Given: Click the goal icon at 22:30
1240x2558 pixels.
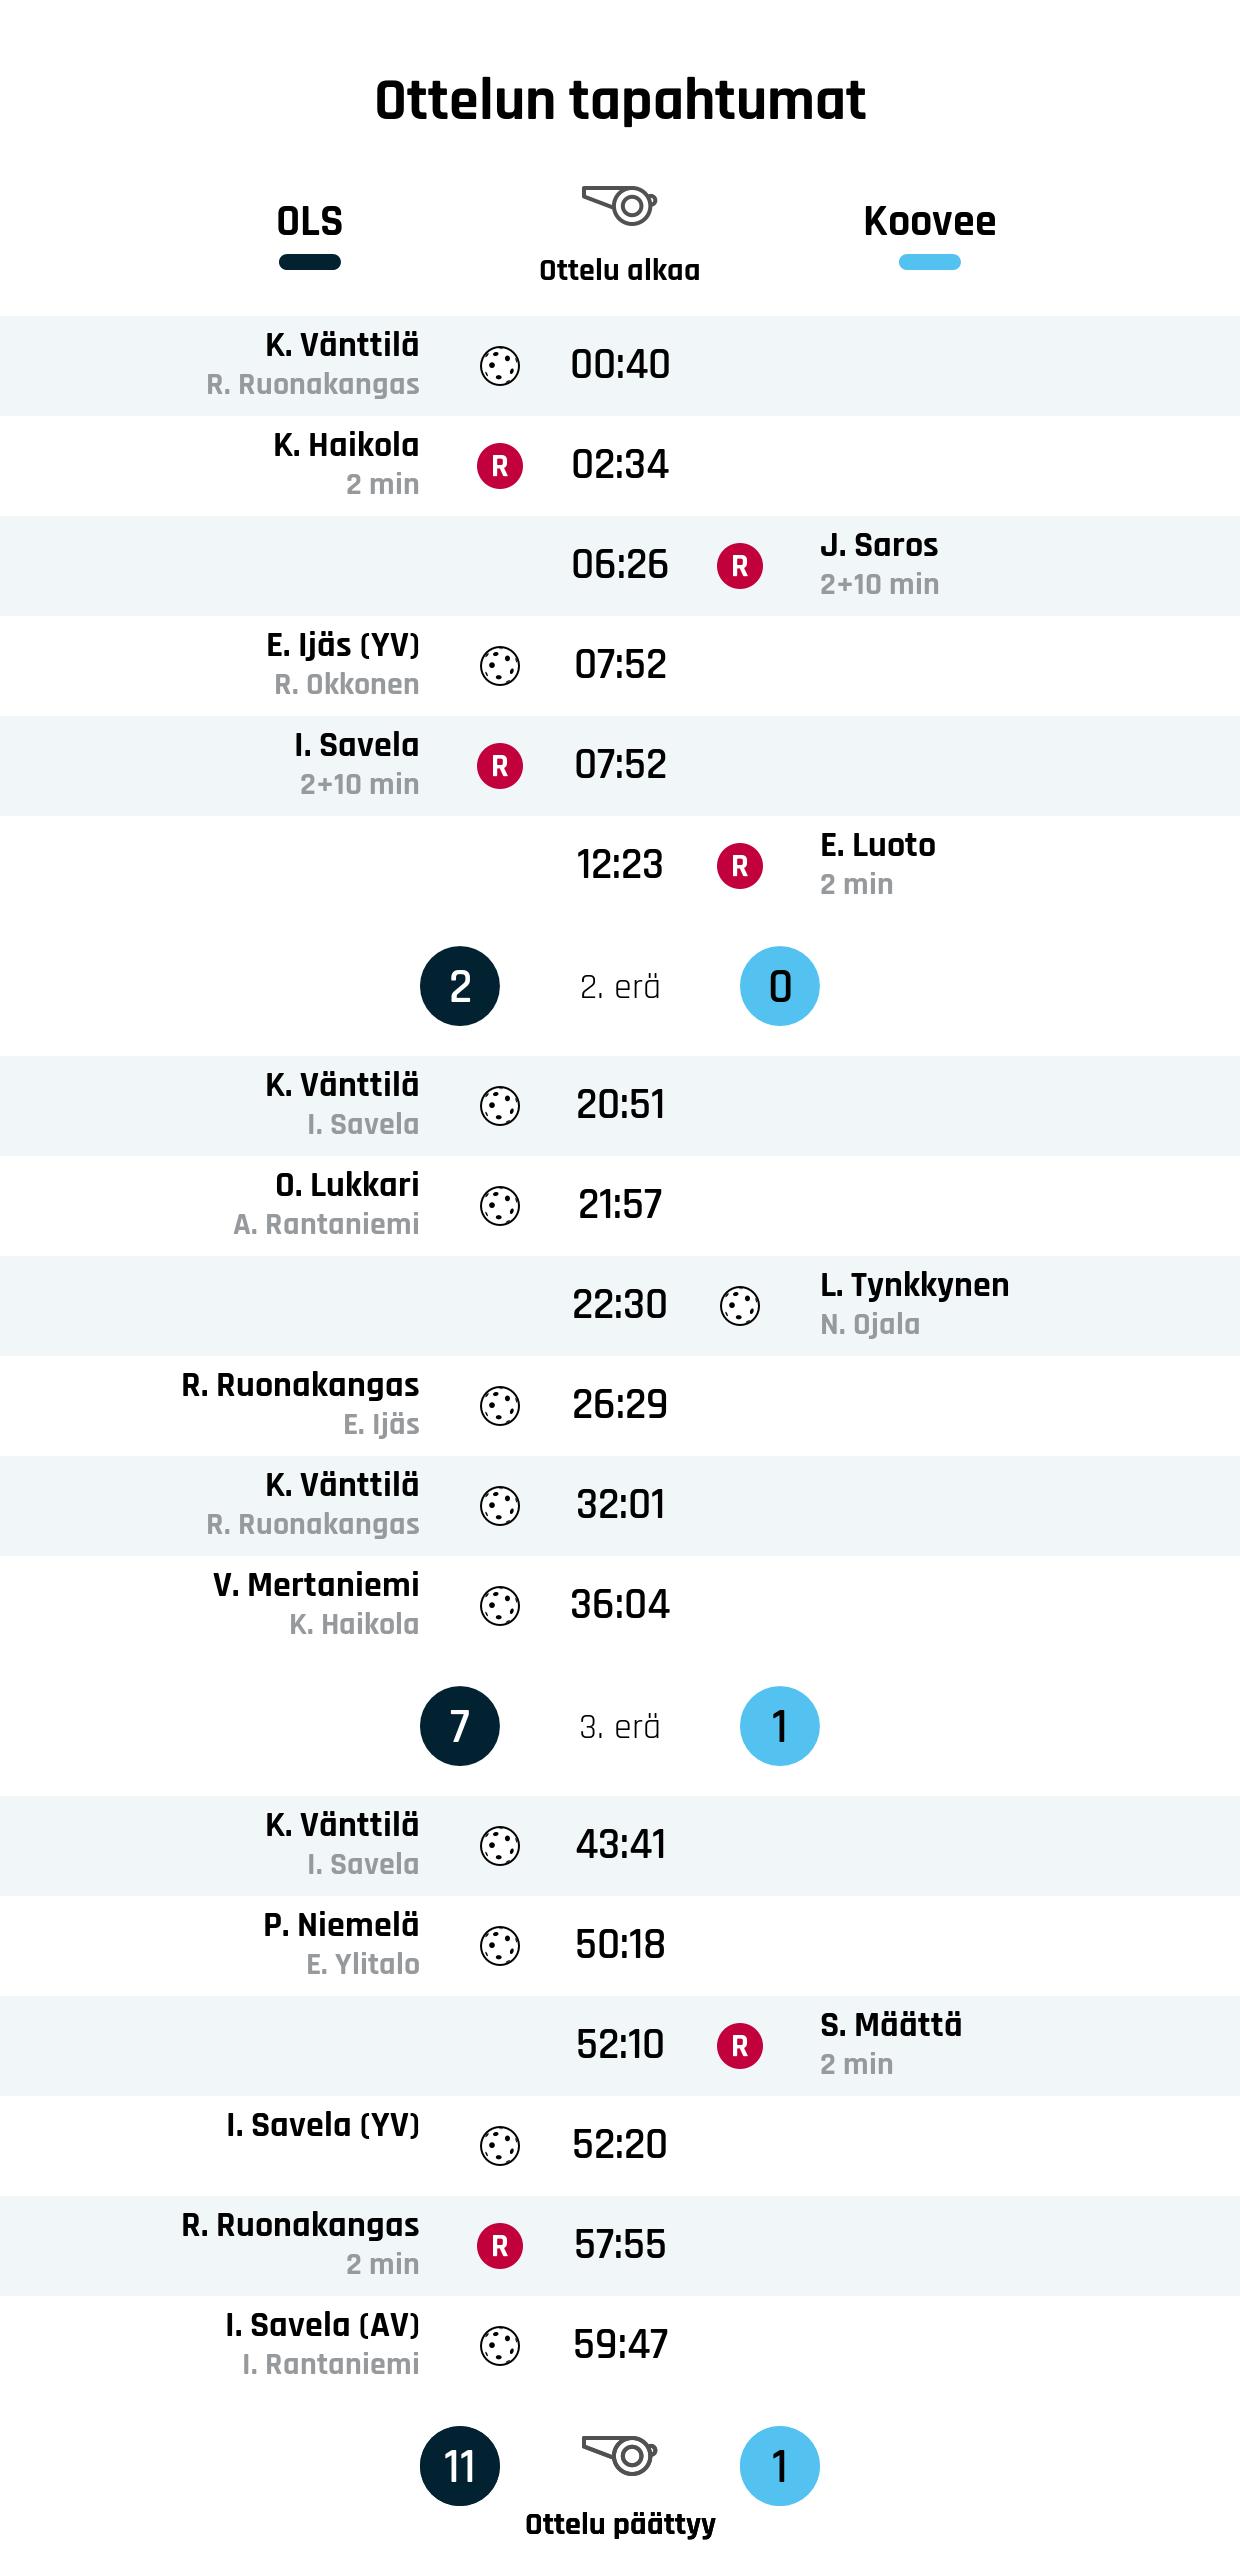Looking at the screenshot, I should click(740, 1306).
